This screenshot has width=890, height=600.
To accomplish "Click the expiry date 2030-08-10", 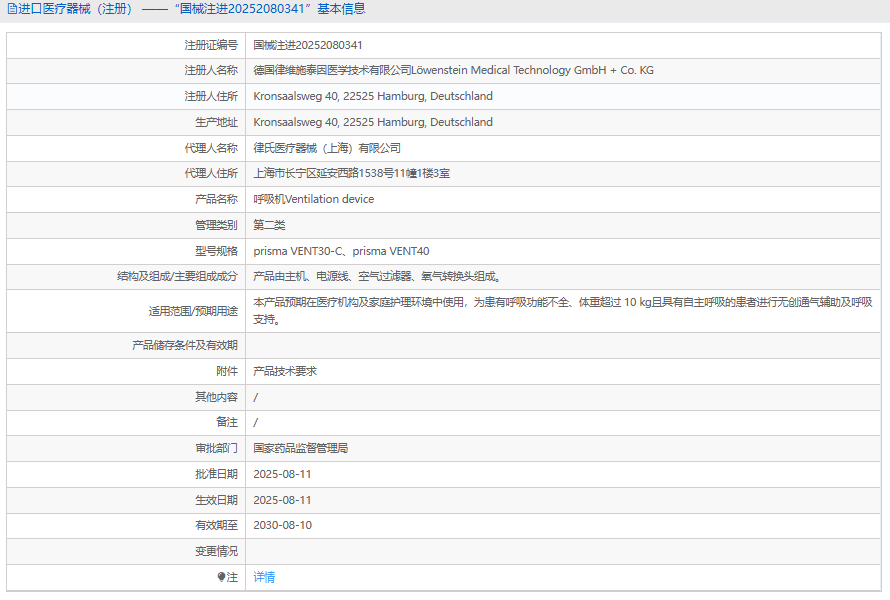I will [x=283, y=525].
